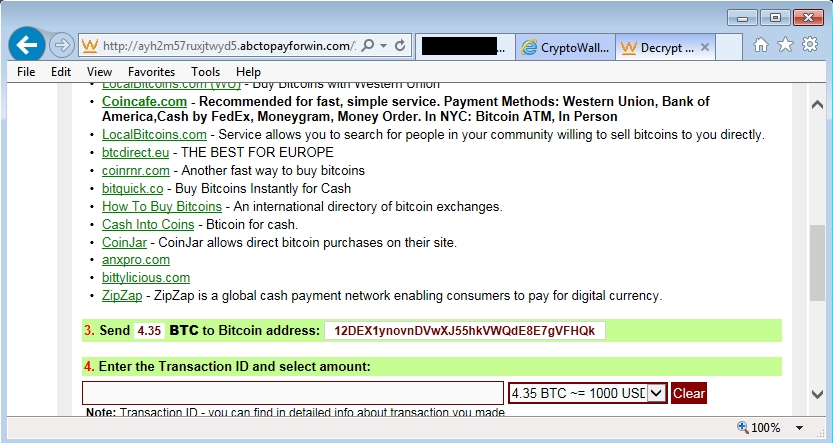Viewport: 833px width, 443px height.
Task: Open the Favorites menu
Action: tap(151, 72)
